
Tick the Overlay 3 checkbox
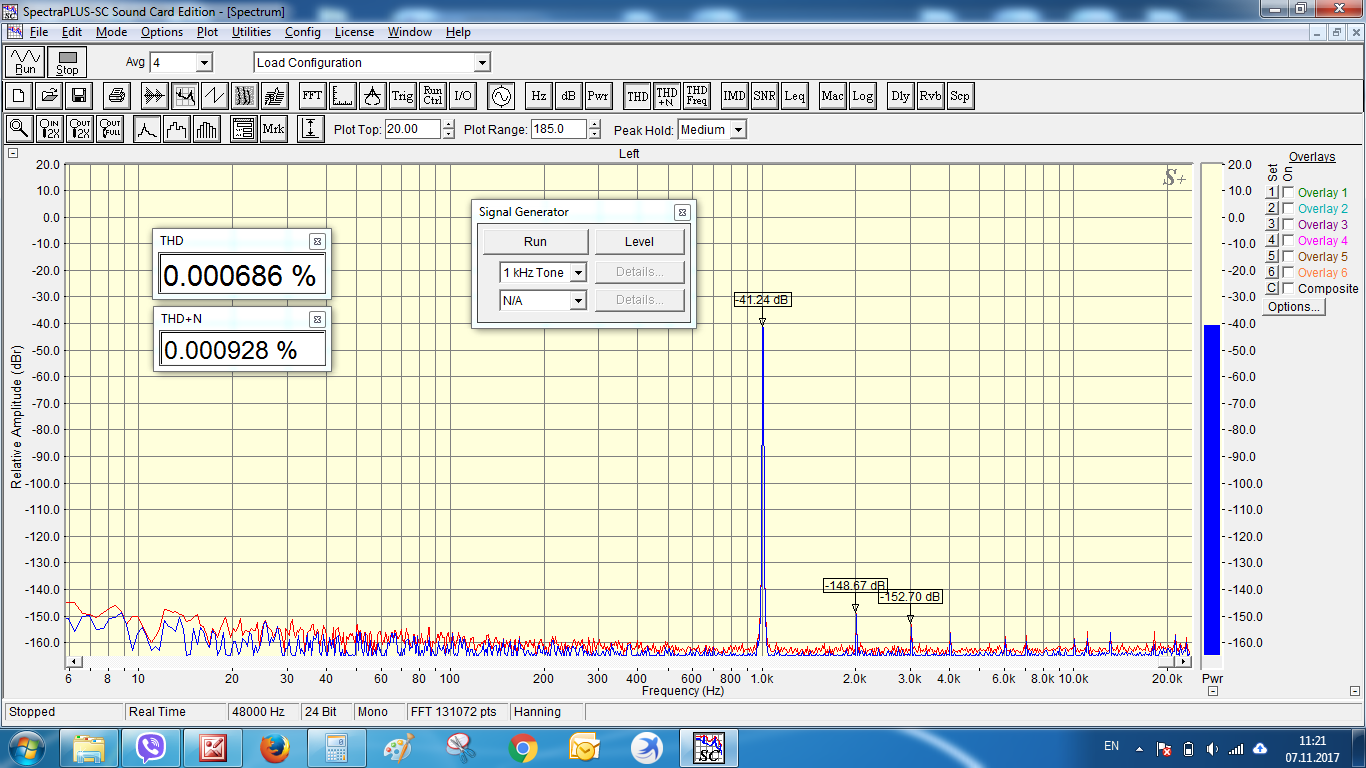click(x=1288, y=225)
